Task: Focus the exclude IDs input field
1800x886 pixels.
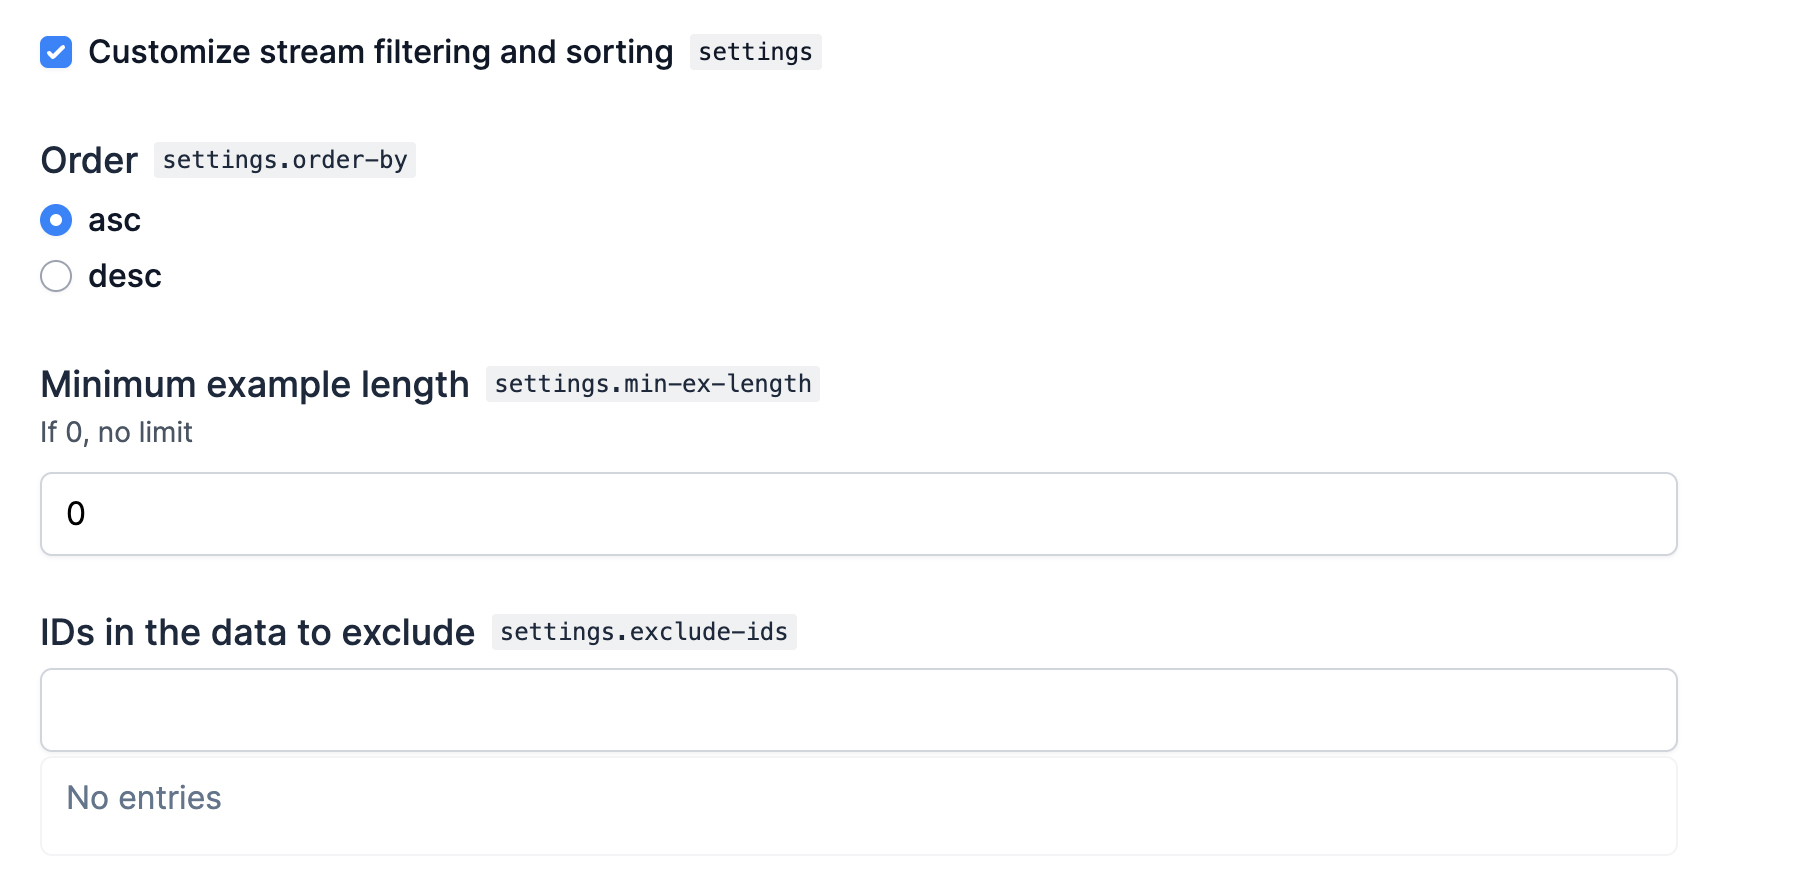Action: [858, 710]
